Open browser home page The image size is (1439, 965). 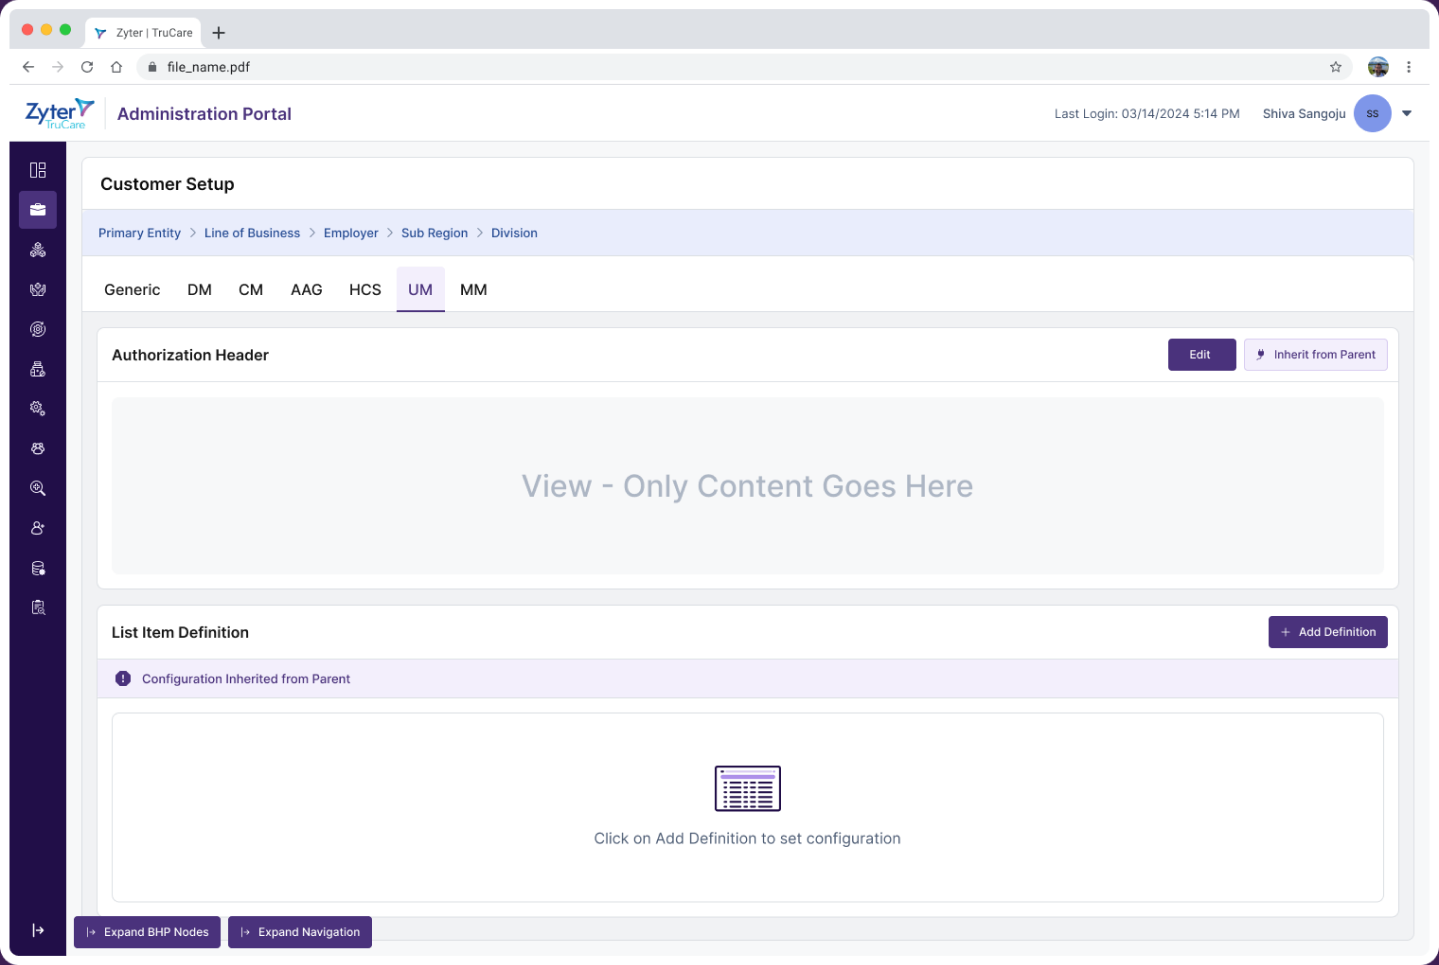click(x=116, y=67)
